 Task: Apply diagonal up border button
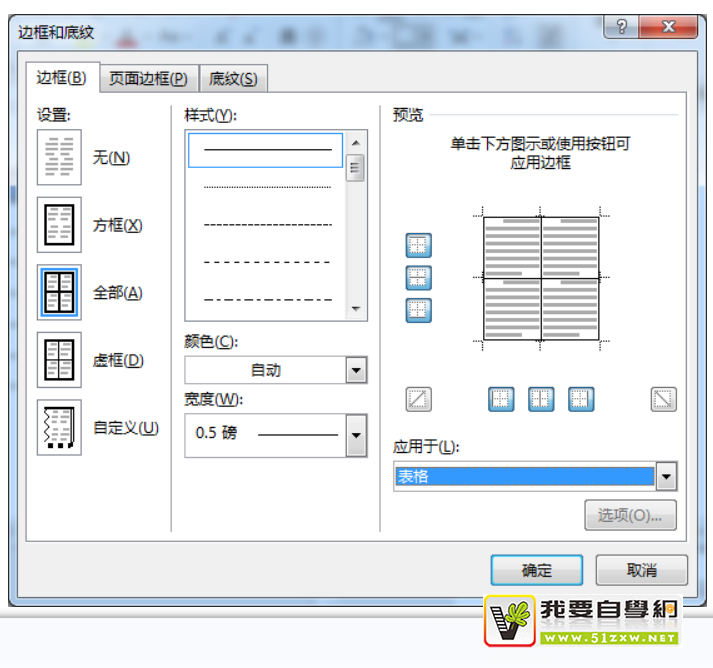[418, 399]
